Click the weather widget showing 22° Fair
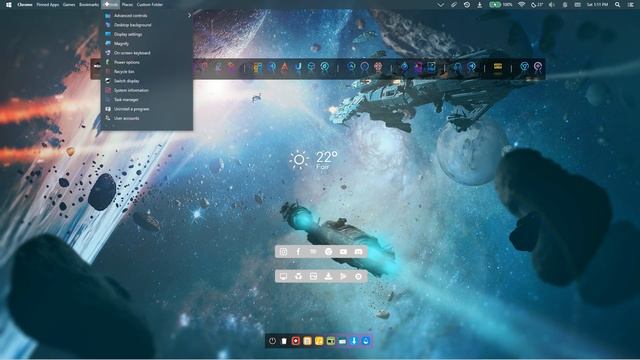 (313, 160)
